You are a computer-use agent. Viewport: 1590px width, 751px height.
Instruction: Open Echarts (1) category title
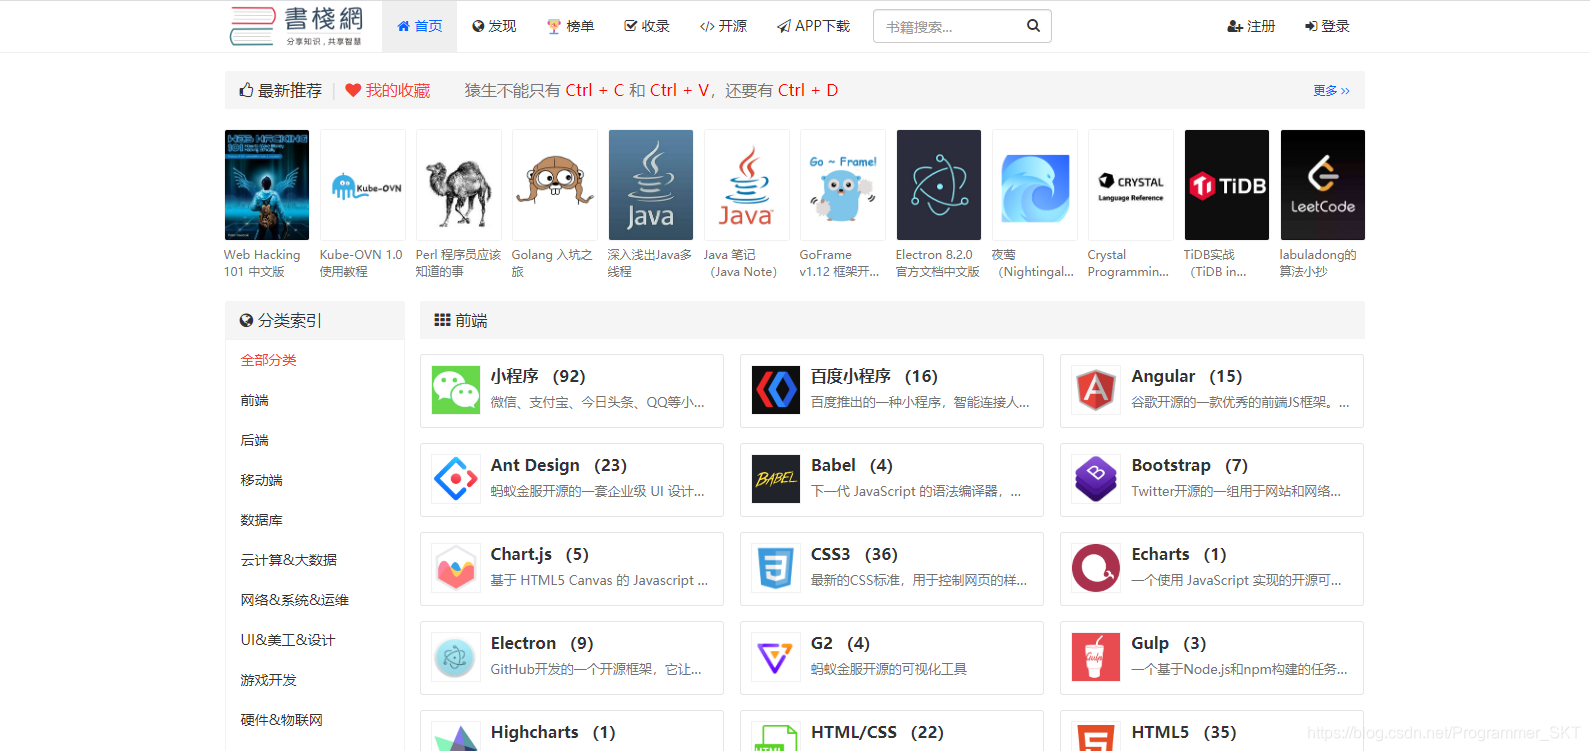coord(1179,554)
